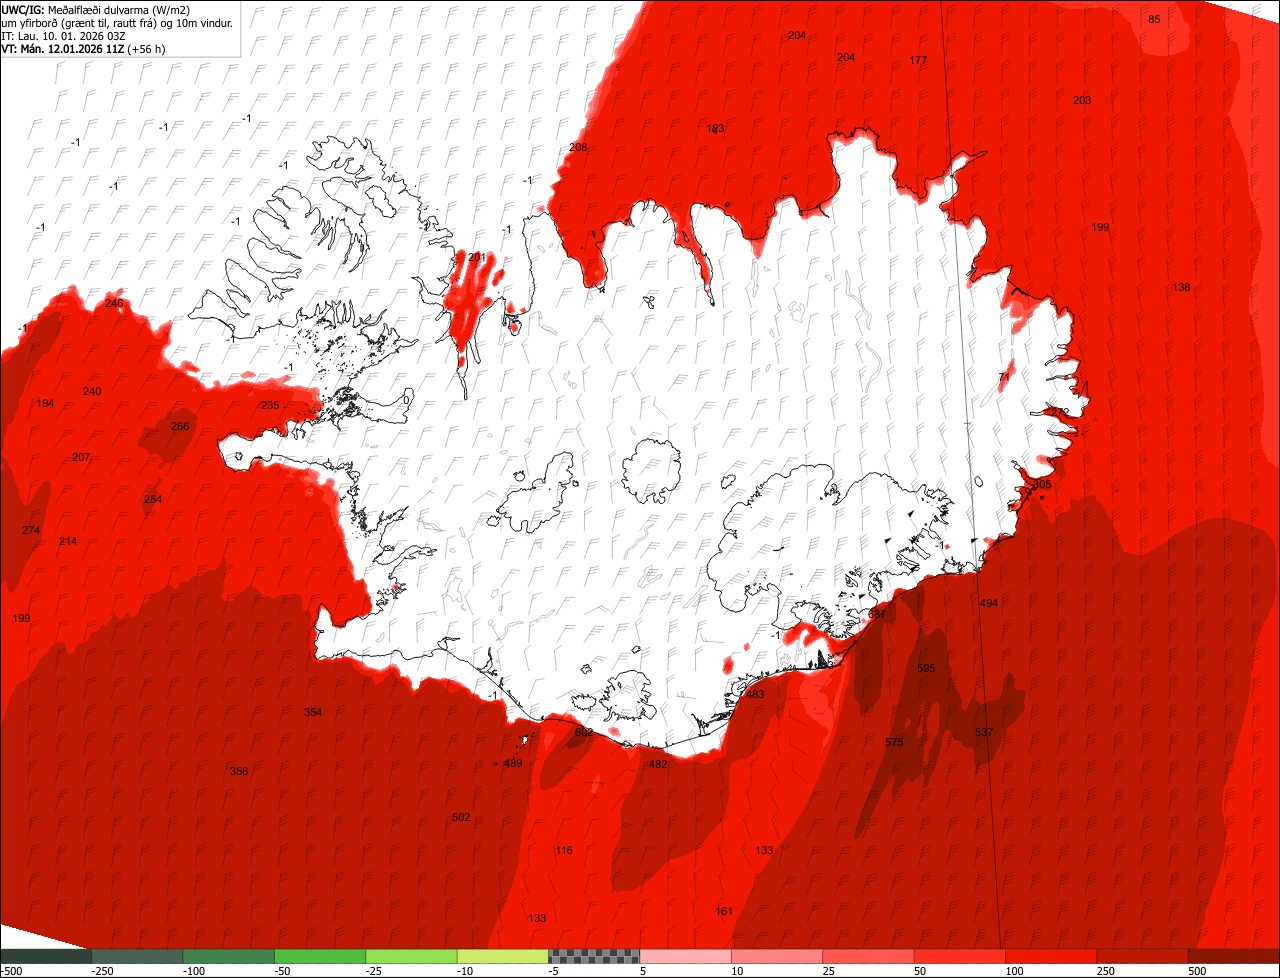Select the pale pink legend swatch between 5 and 10
The width and height of the screenshot is (1280, 978).
coord(686,956)
